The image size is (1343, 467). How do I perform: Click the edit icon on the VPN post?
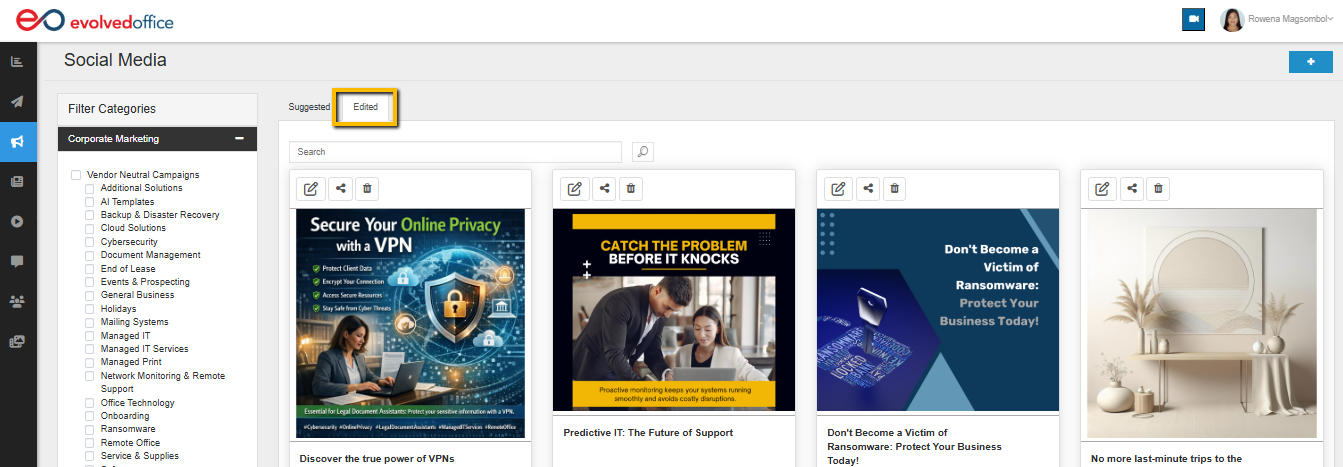(311, 188)
